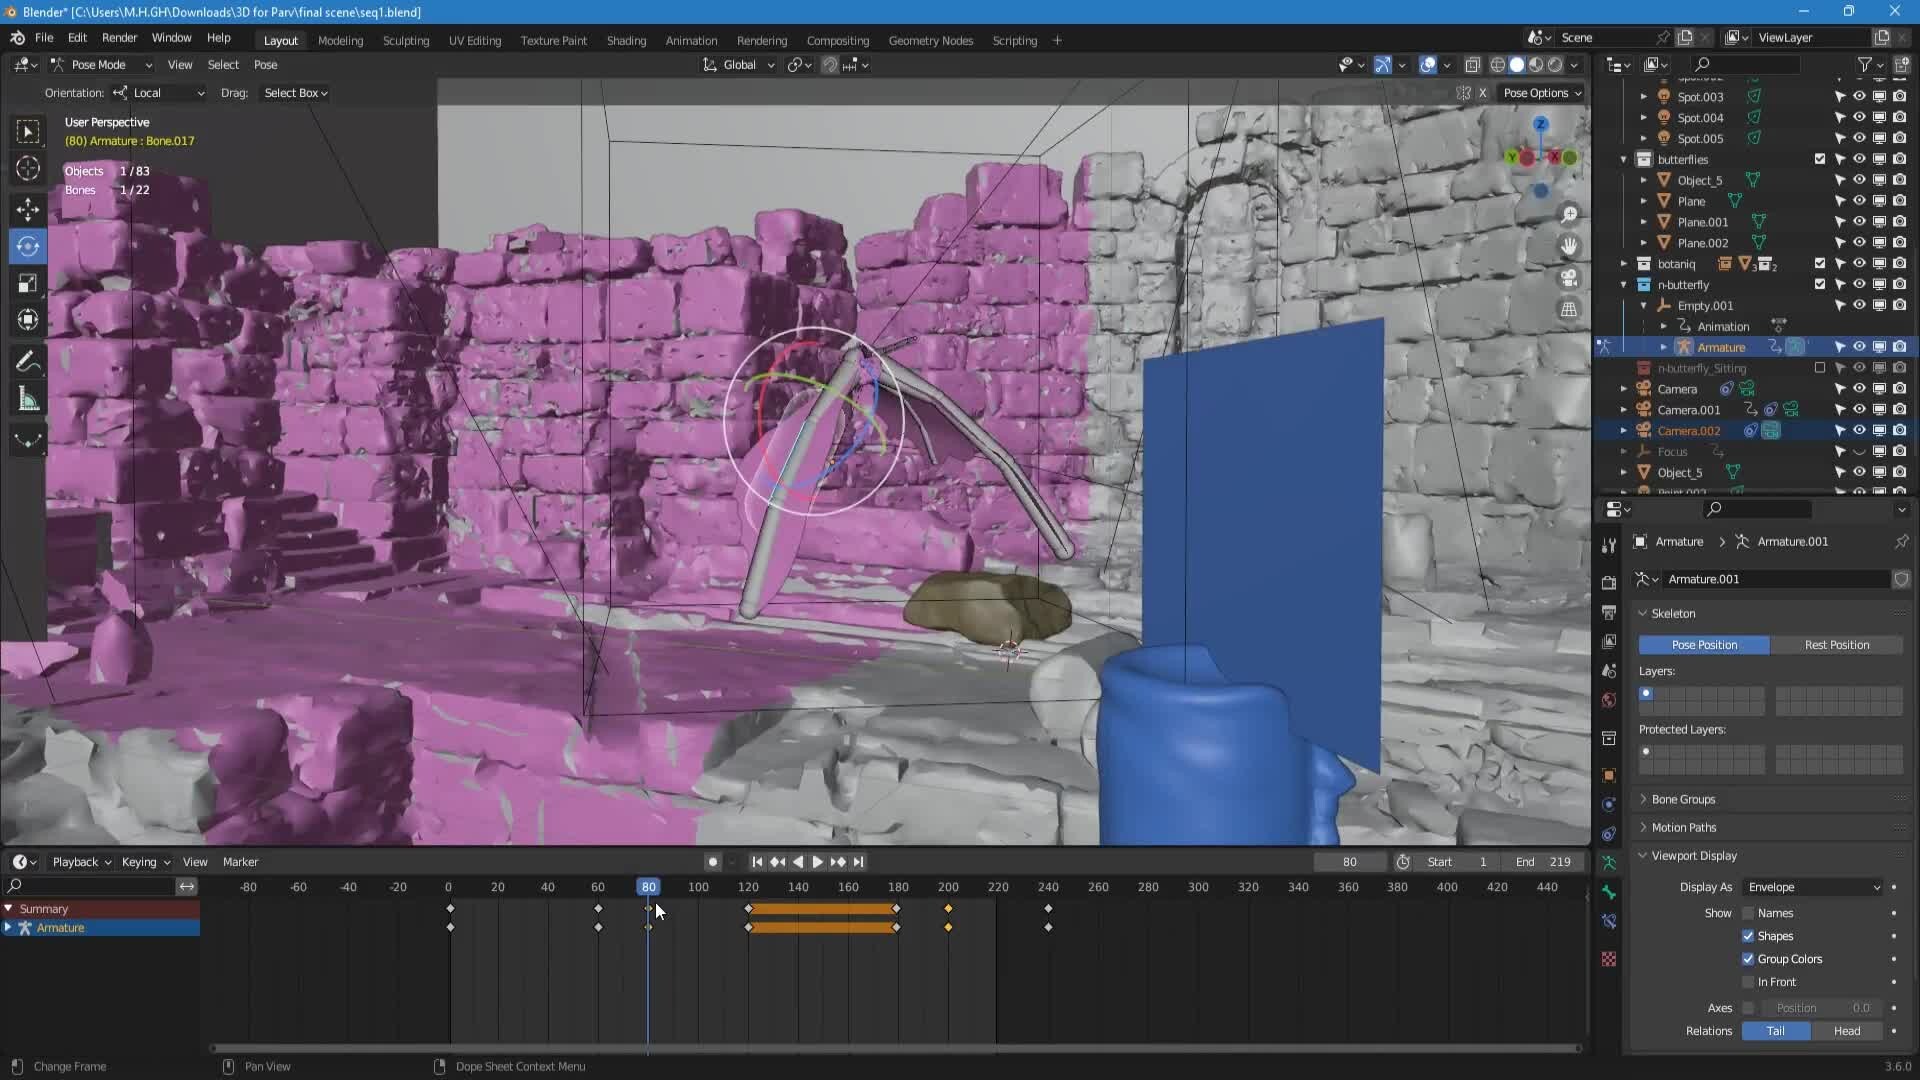Select the Scale tool in toolbar
This screenshot has width=1920, height=1080.
(28, 283)
